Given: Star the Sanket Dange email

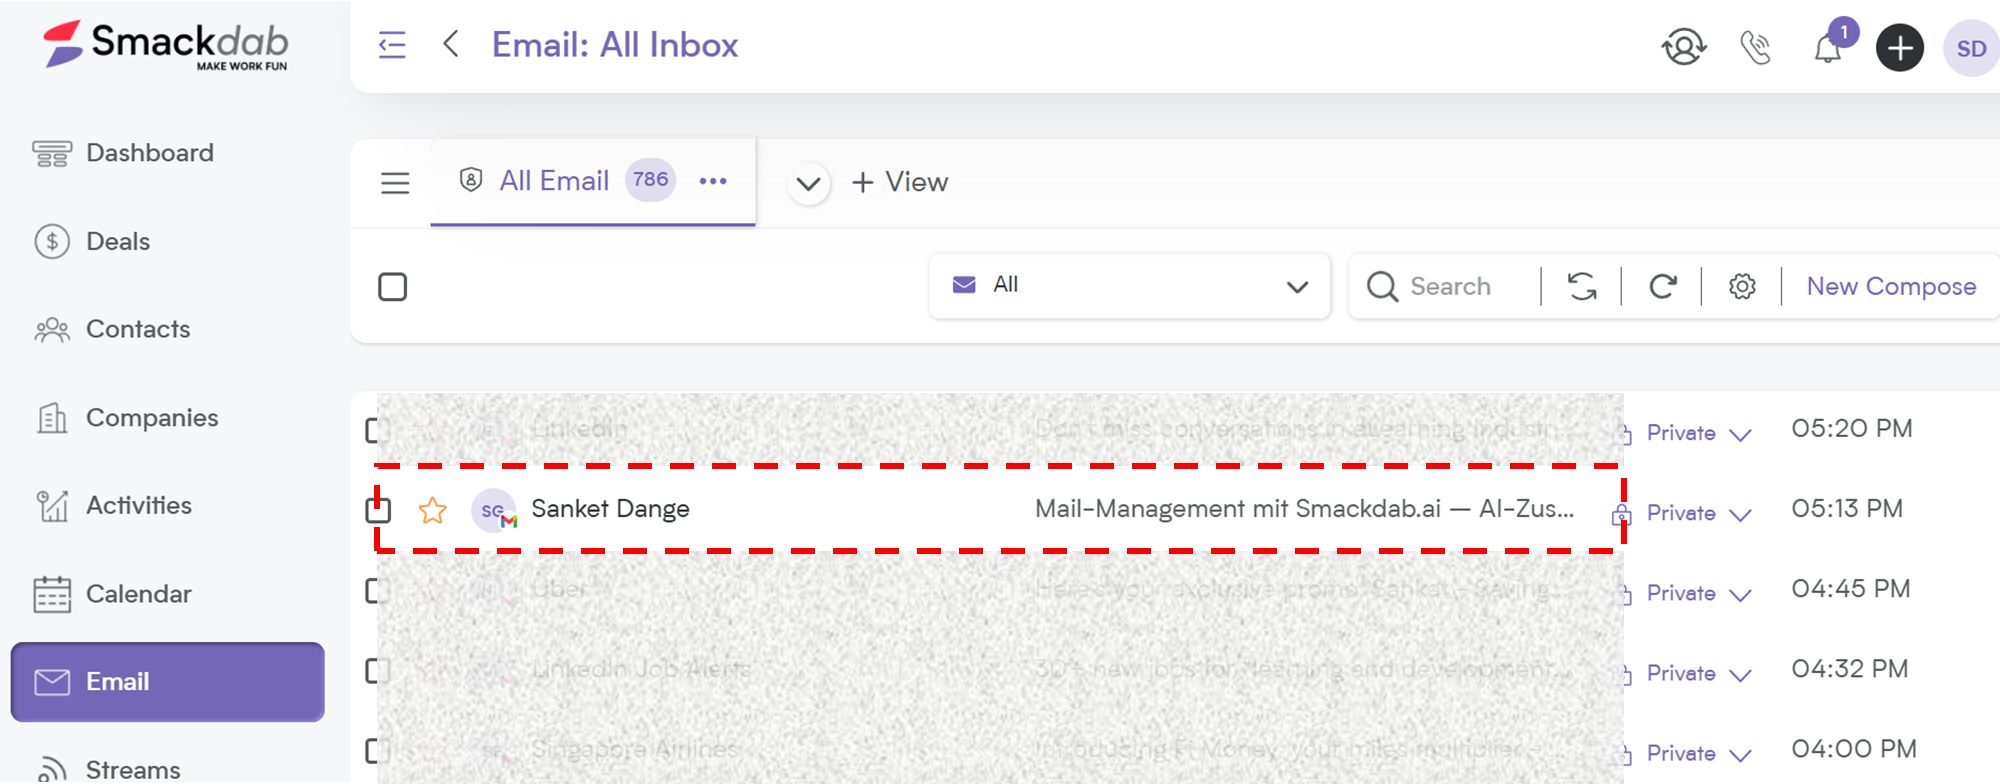Looking at the screenshot, I should pos(433,510).
